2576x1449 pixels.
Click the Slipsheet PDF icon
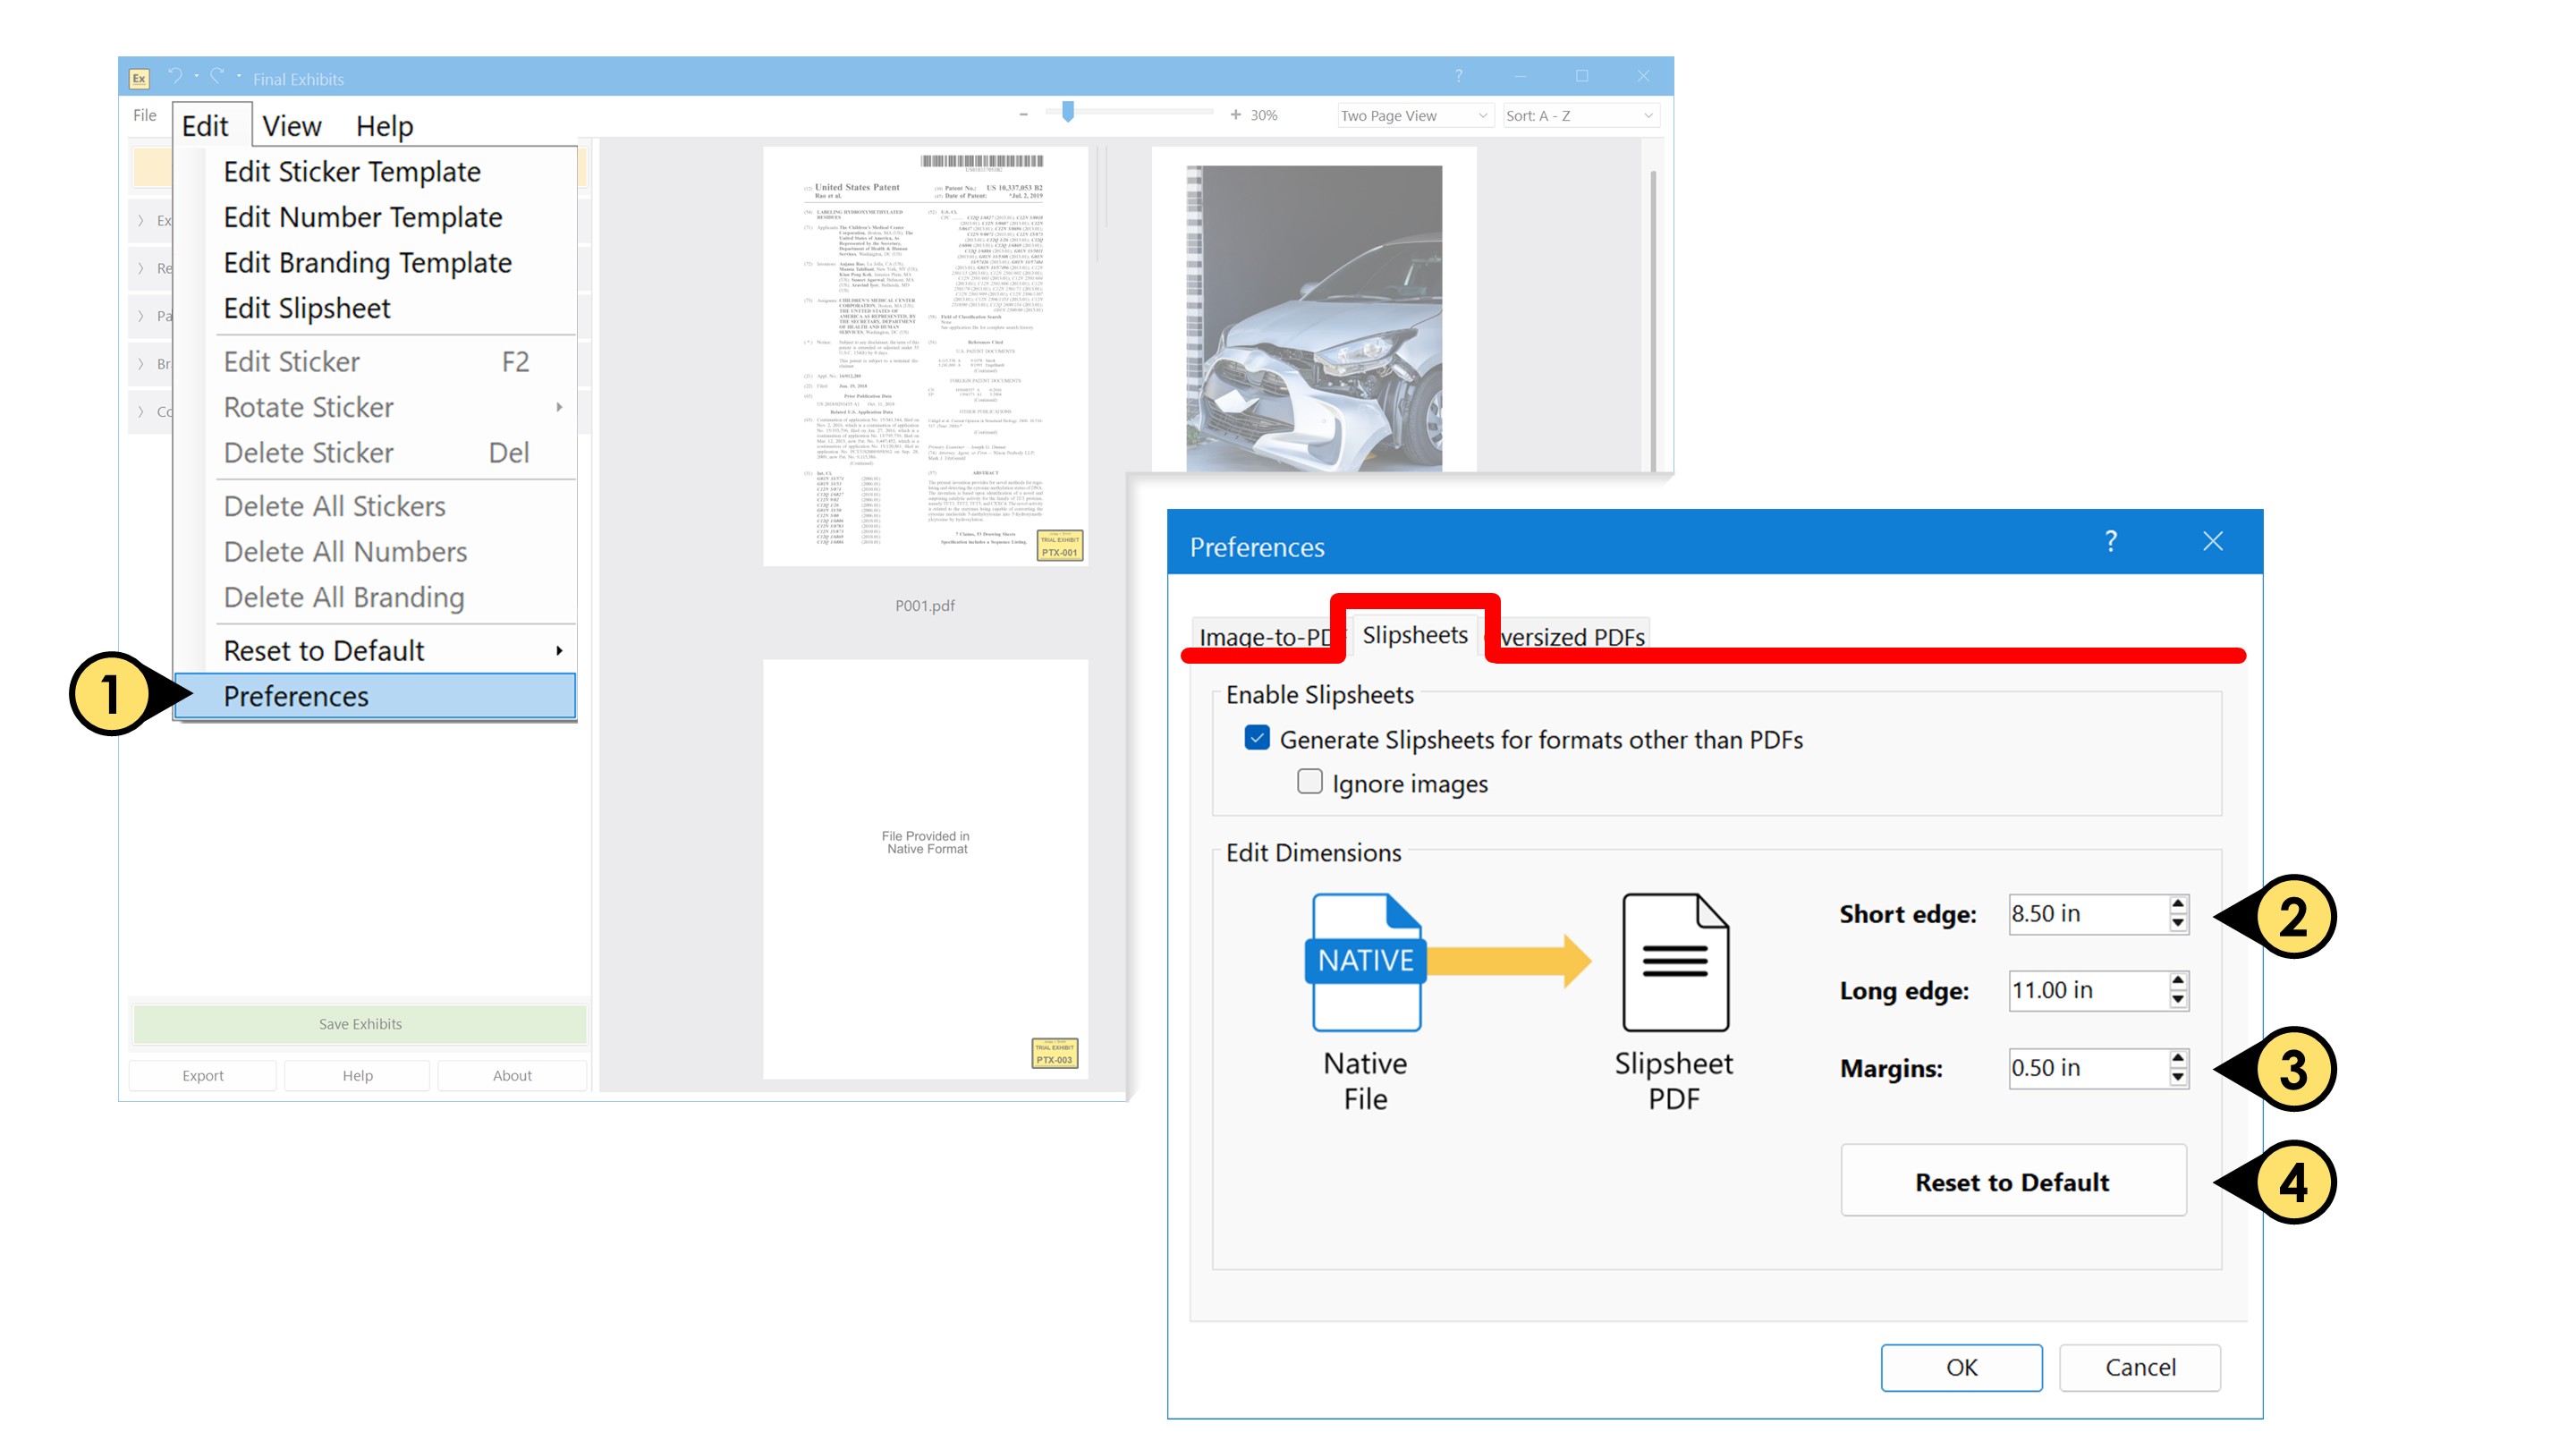pyautogui.click(x=1675, y=962)
